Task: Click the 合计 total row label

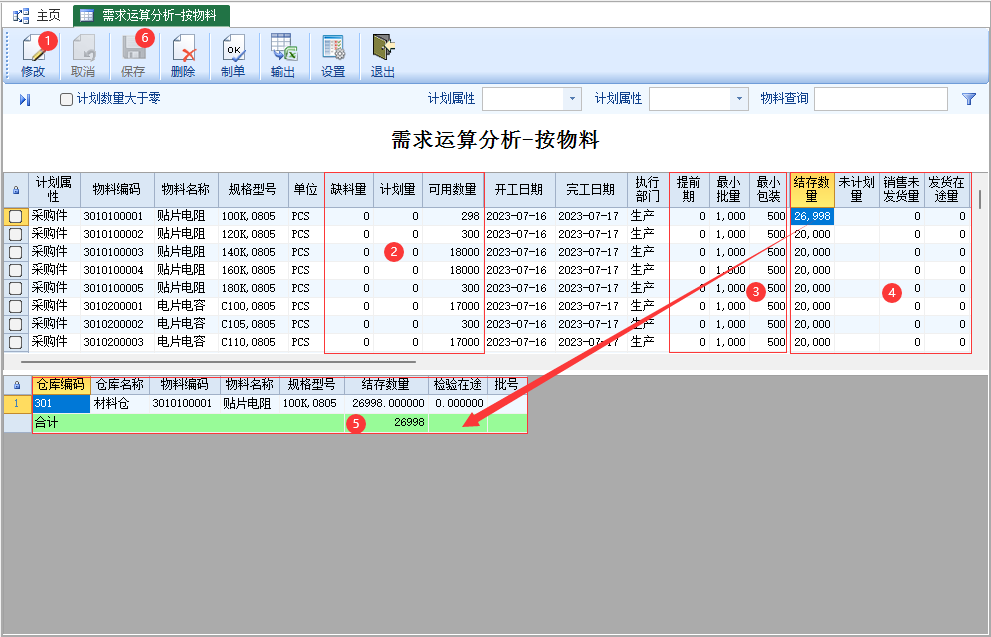Action: [x=46, y=422]
